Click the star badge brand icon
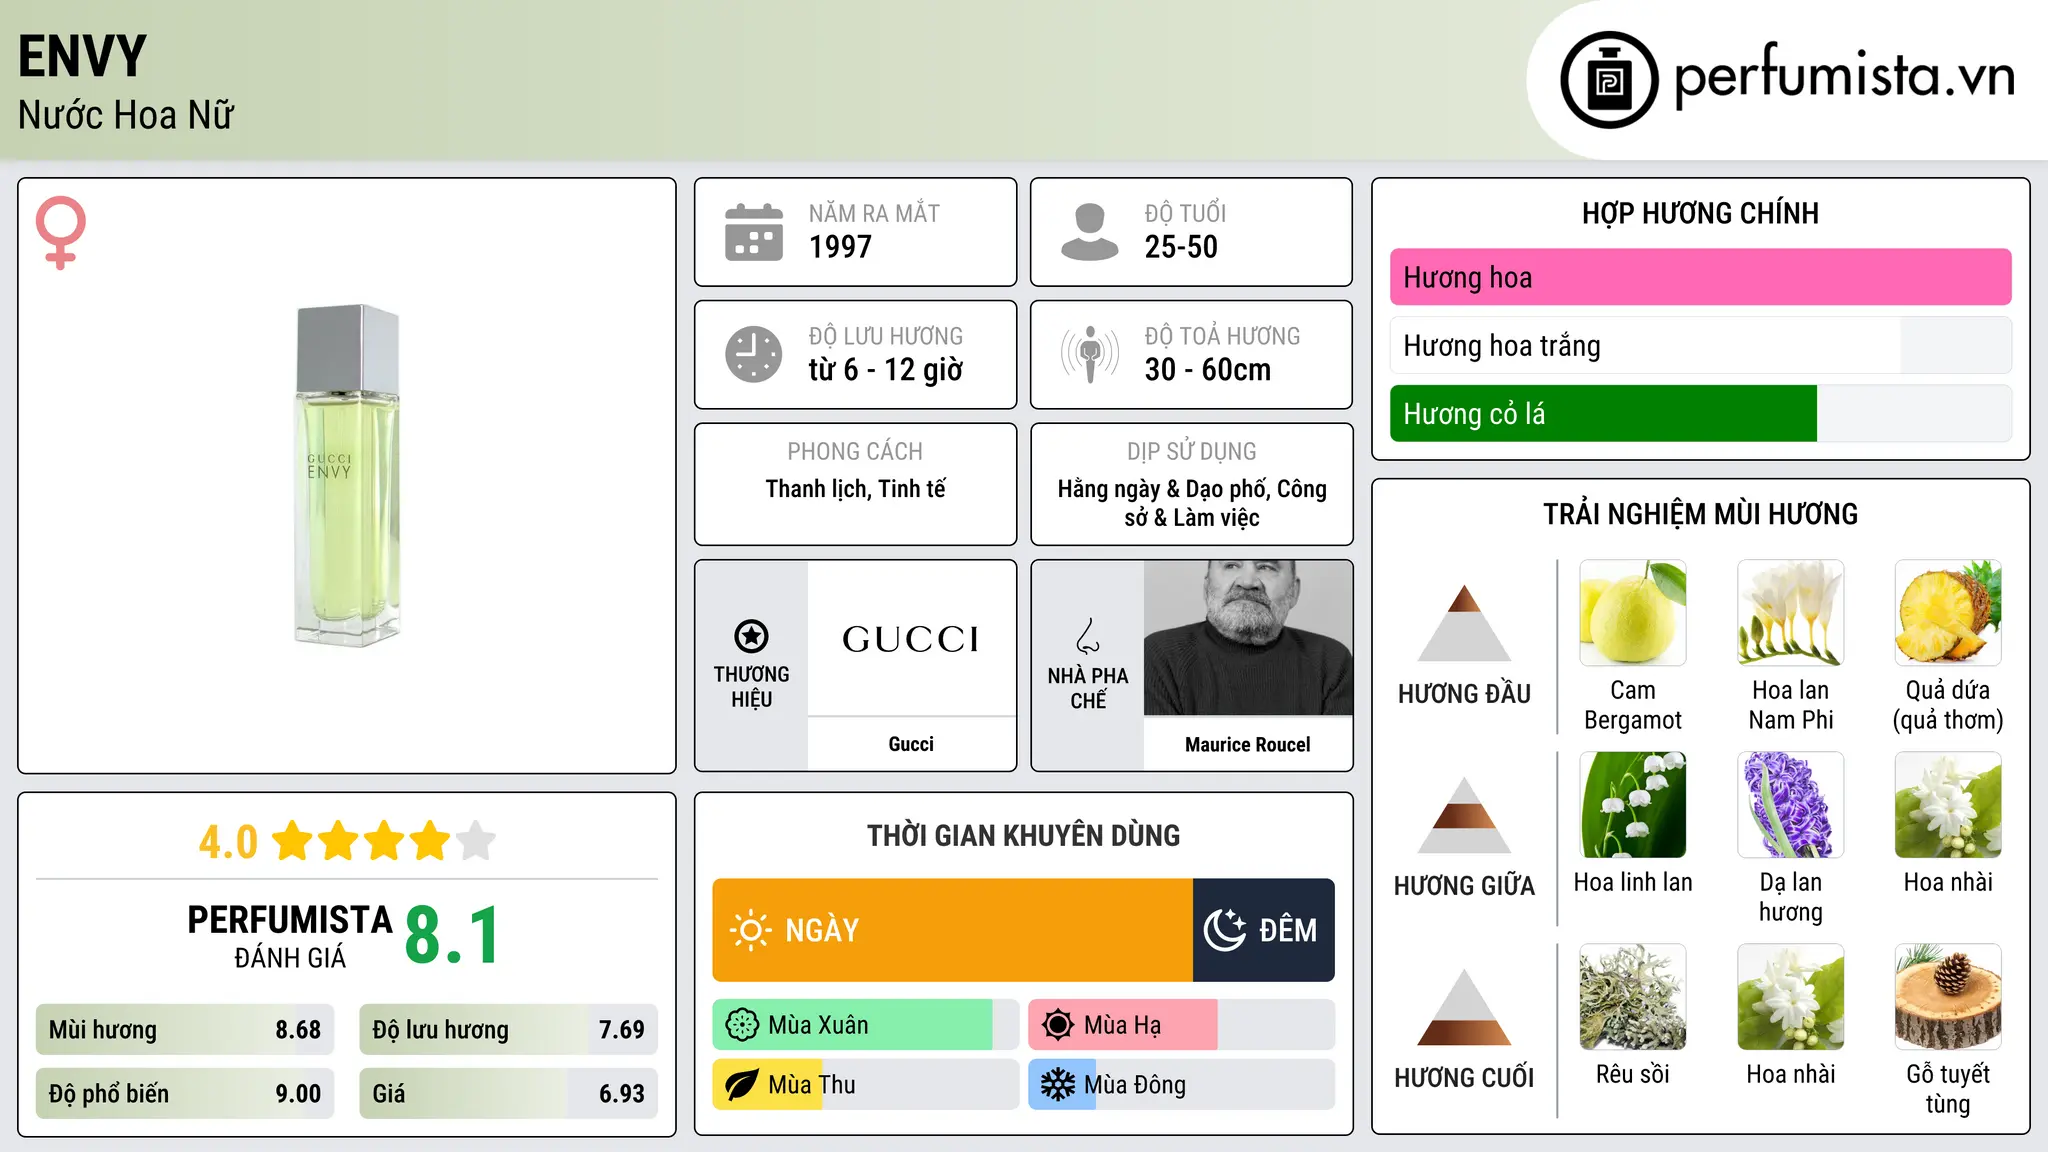The image size is (2048, 1152). pyautogui.click(x=751, y=636)
